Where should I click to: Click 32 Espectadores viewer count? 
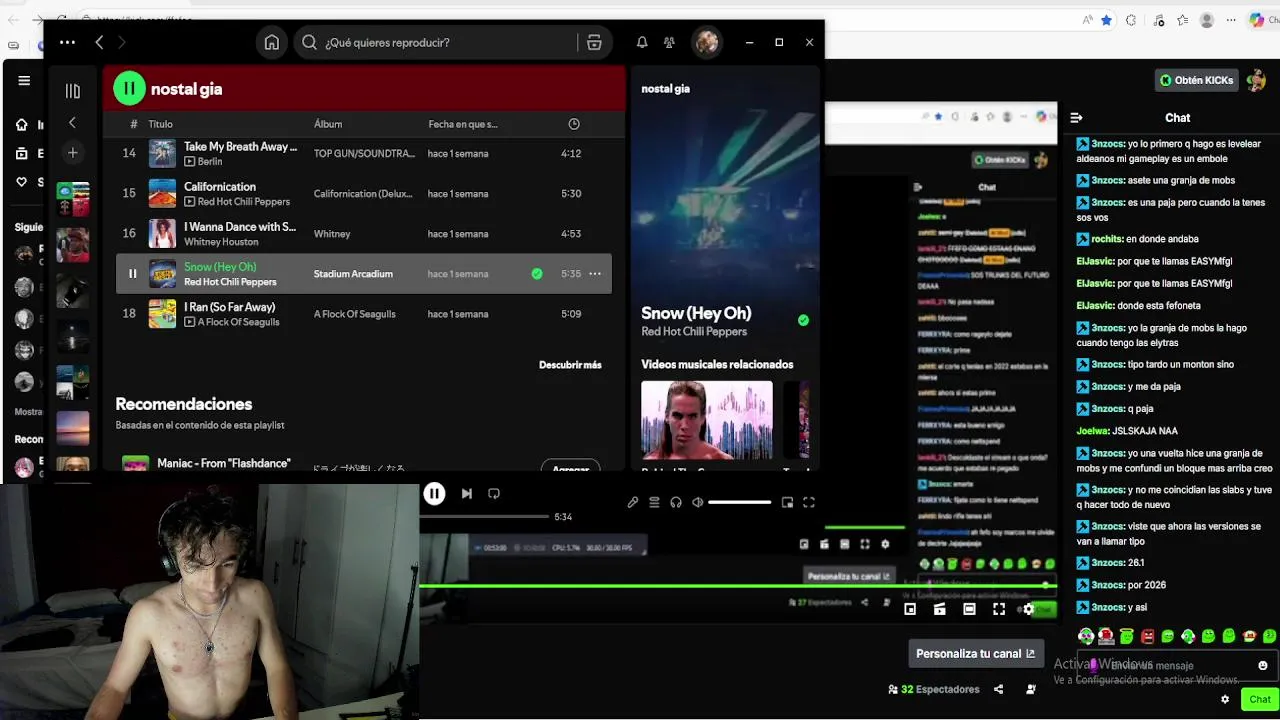click(x=934, y=689)
